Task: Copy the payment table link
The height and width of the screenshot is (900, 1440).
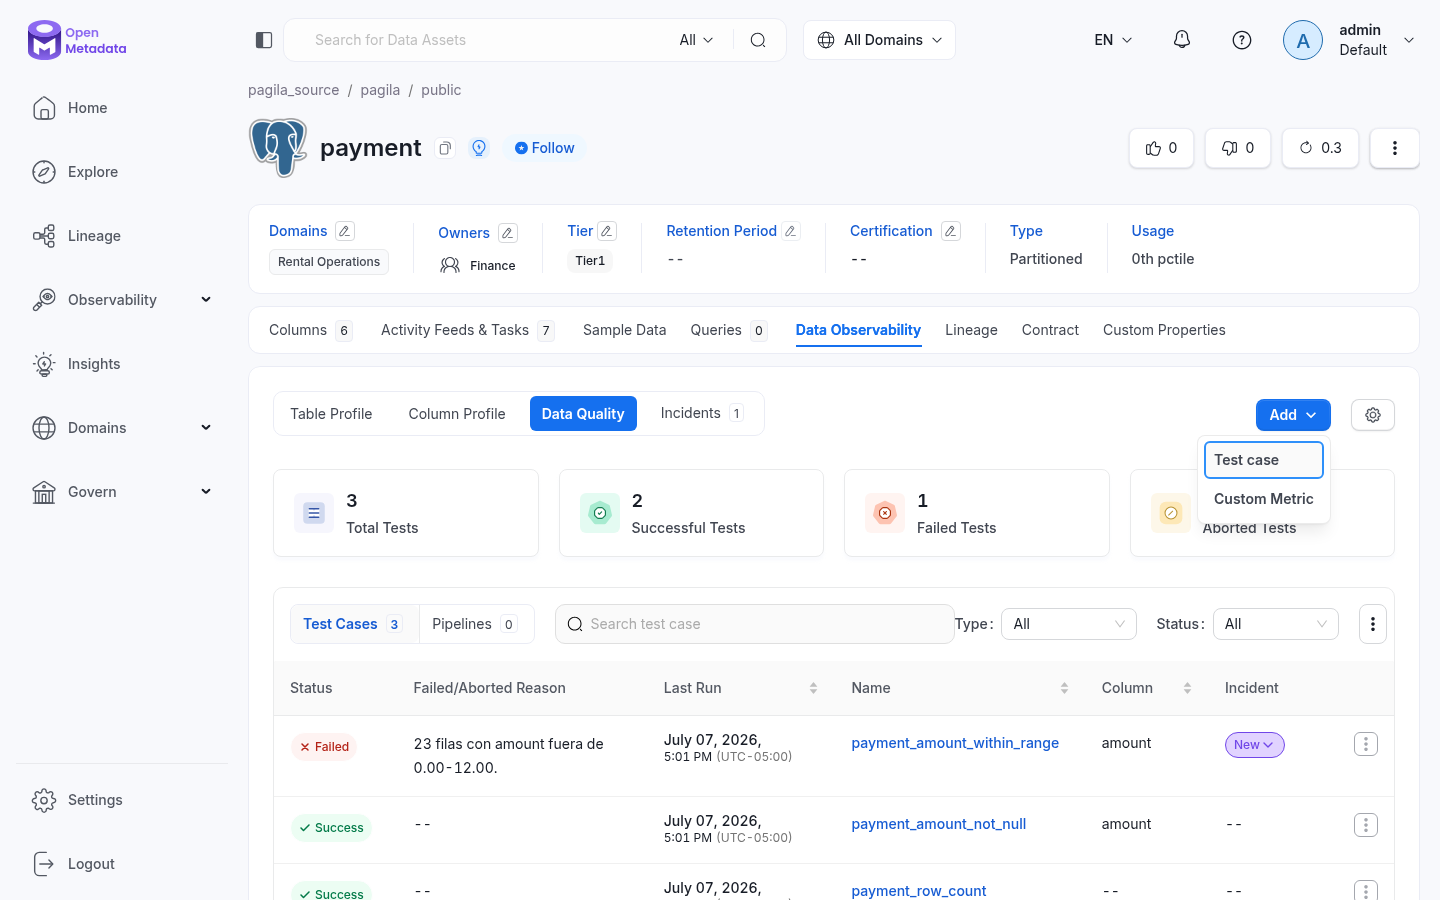Action: 445,148
